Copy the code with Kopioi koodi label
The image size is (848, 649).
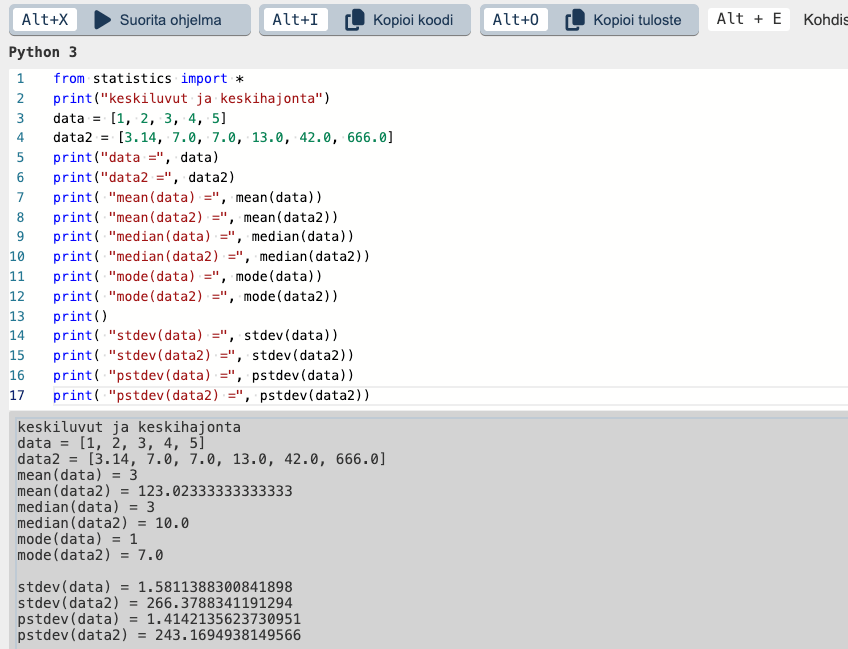(x=412, y=20)
